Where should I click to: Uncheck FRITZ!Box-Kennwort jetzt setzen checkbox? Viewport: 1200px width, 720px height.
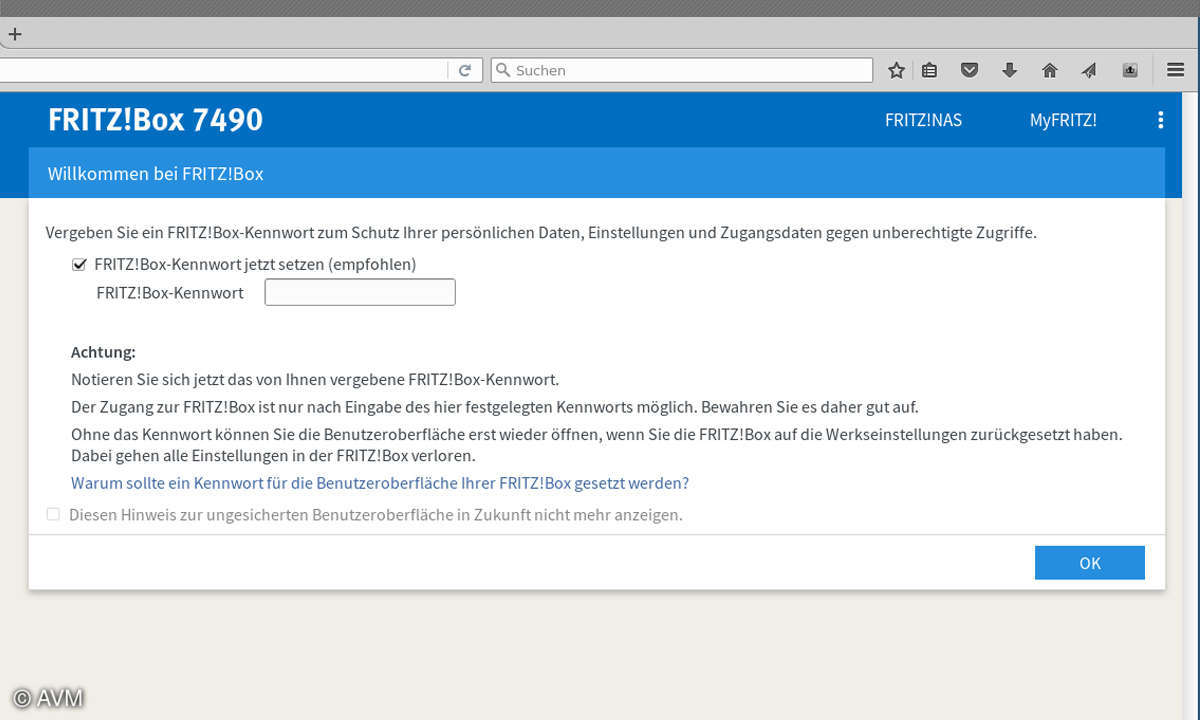pyautogui.click(x=79, y=265)
